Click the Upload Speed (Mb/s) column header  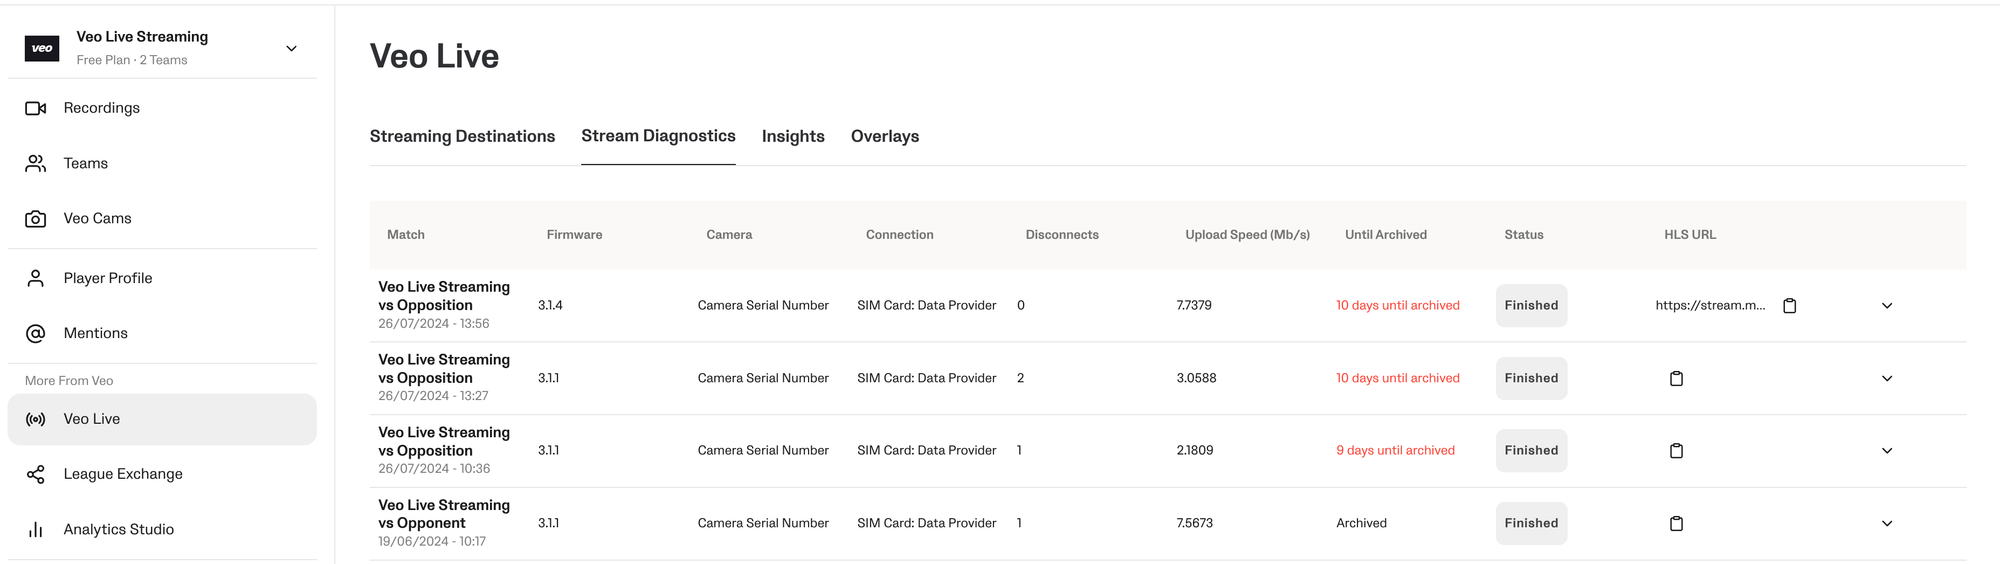[1247, 235]
